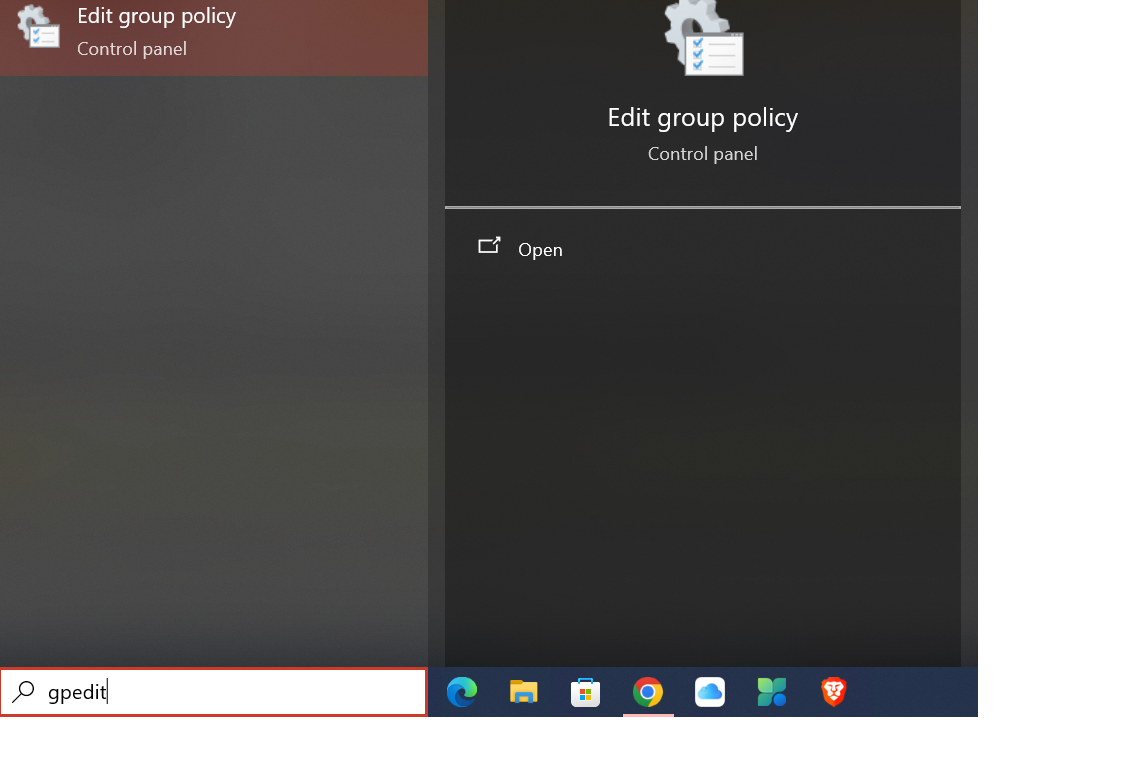Switch to Google Chrome in the taskbar
1138x757 pixels.
(648, 692)
